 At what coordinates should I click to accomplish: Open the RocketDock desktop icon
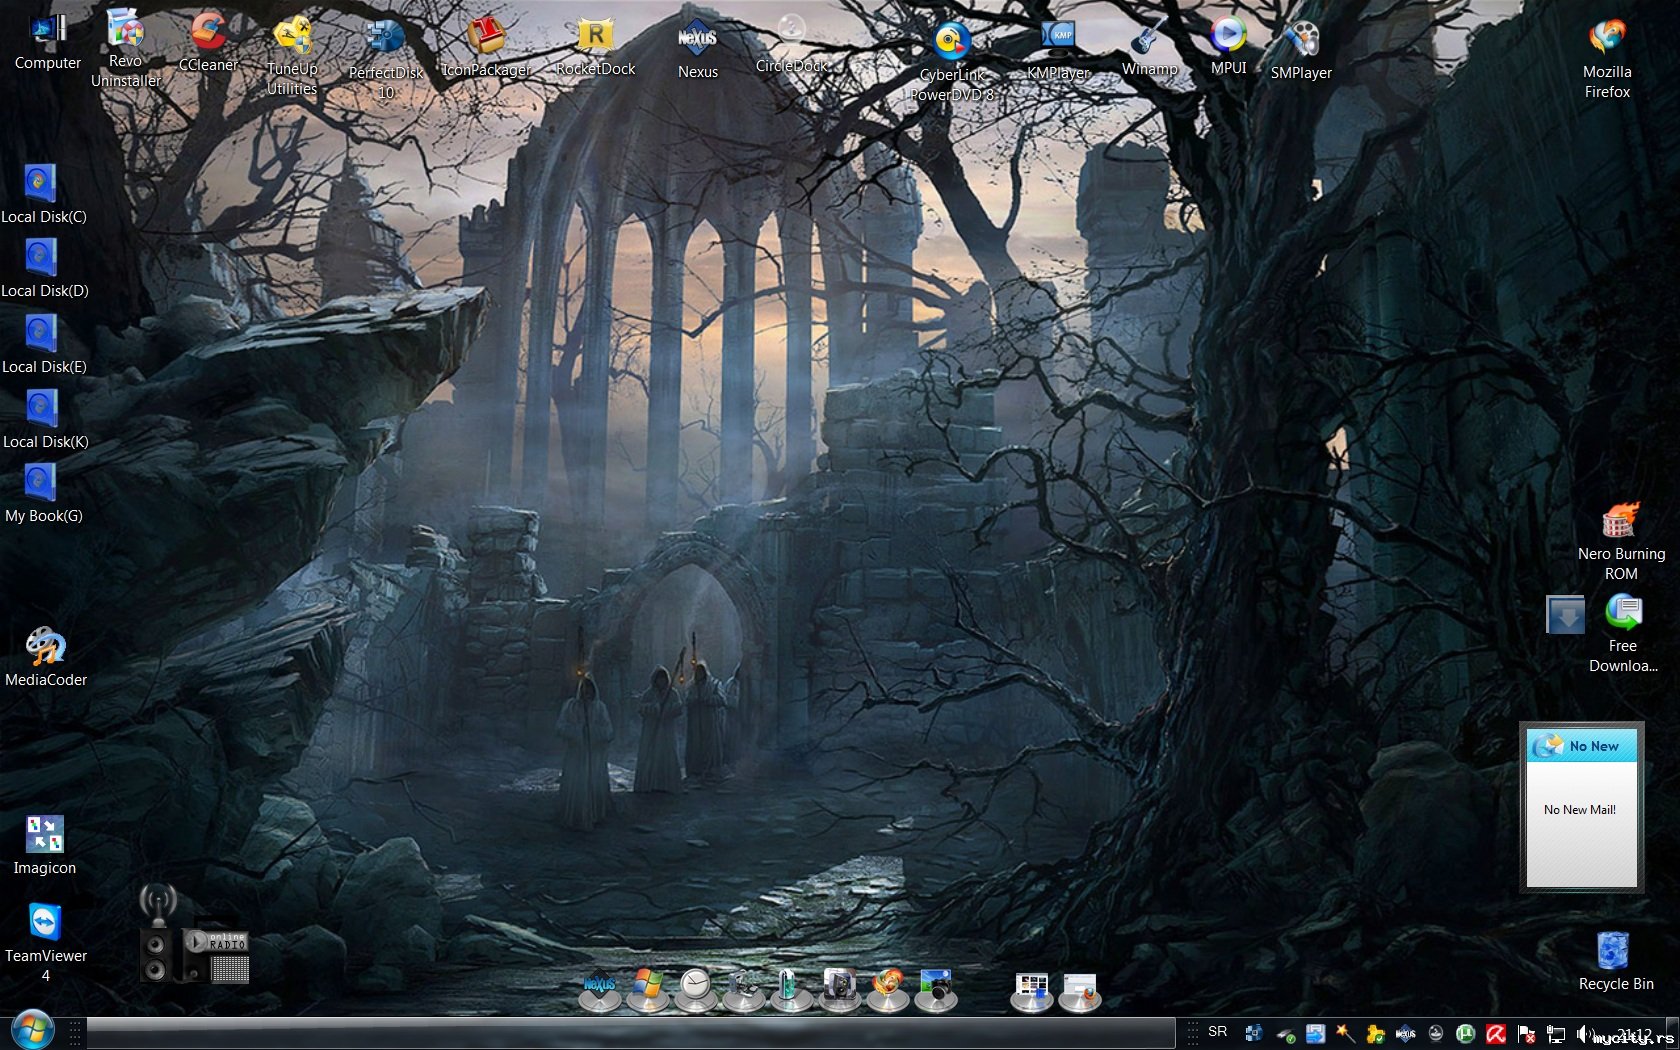tap(596, 47)
